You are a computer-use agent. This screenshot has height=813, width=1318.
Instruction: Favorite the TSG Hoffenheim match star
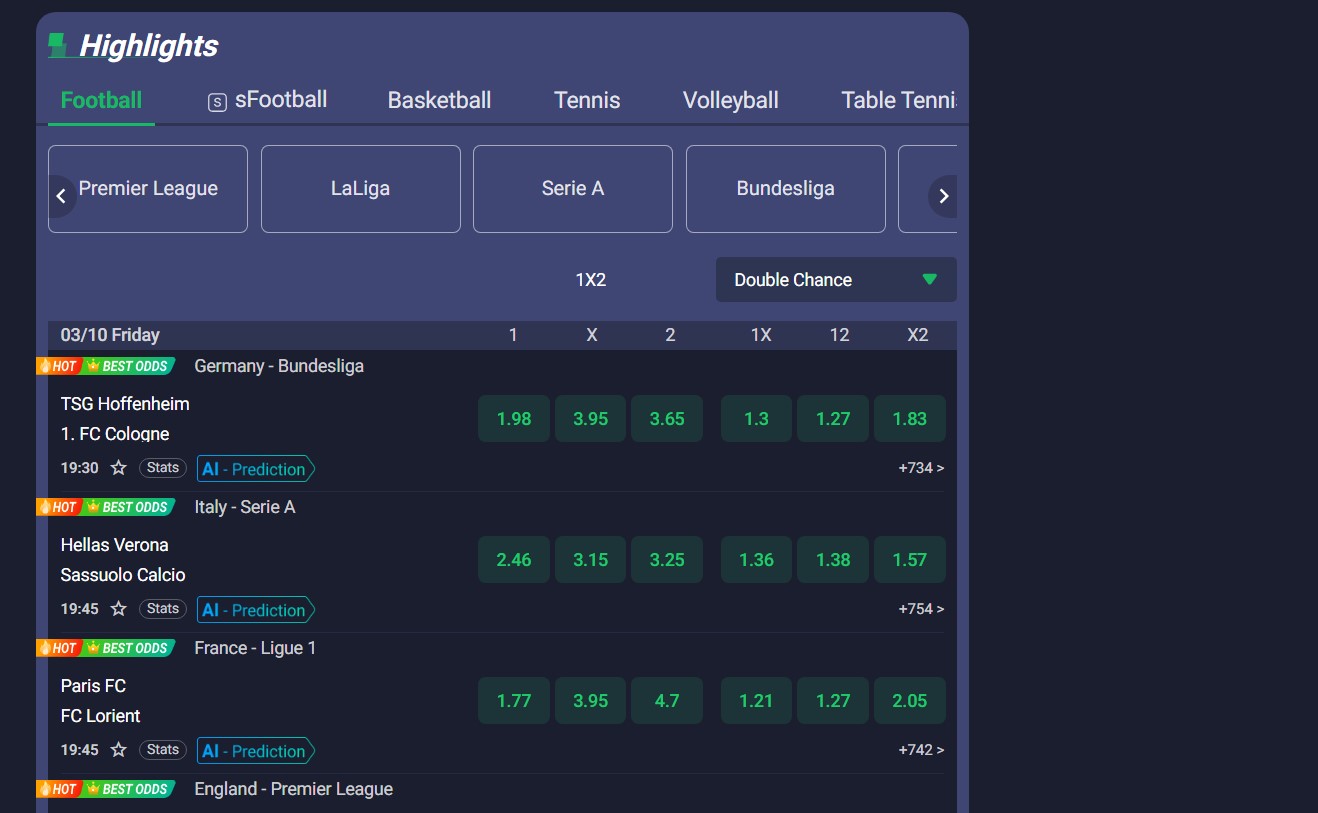(118, 468)
